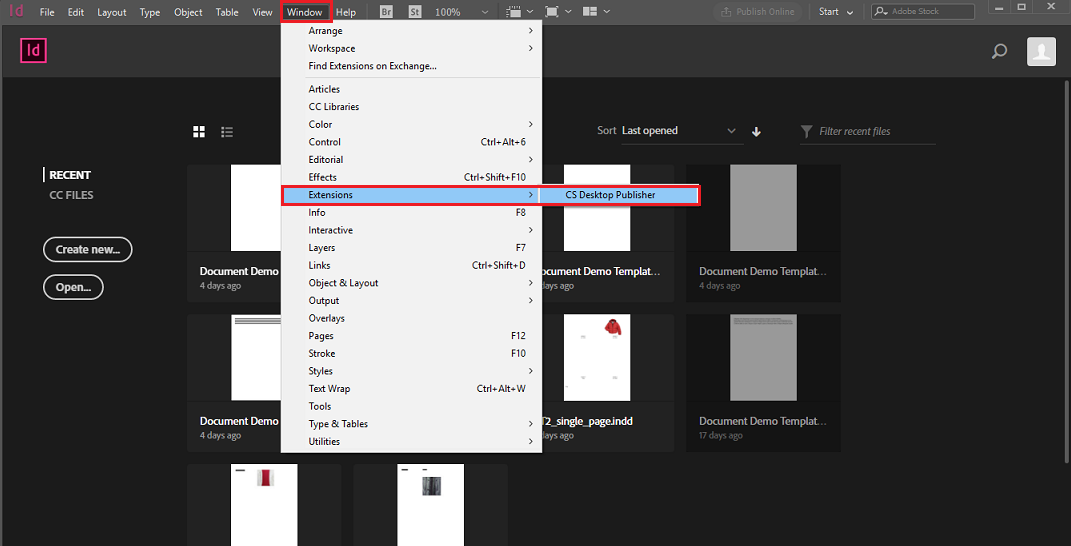Open Adobe Bridge via the Br icon

click(x=387, y=12)
